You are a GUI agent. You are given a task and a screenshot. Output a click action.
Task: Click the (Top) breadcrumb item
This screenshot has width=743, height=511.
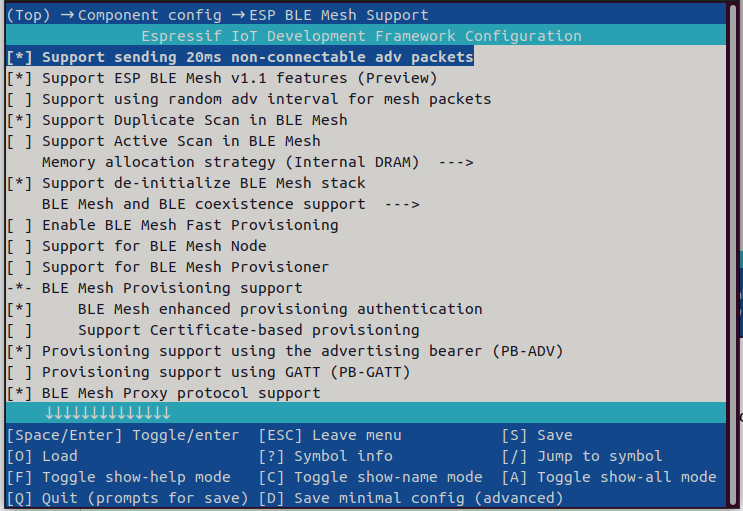point(28,15)
